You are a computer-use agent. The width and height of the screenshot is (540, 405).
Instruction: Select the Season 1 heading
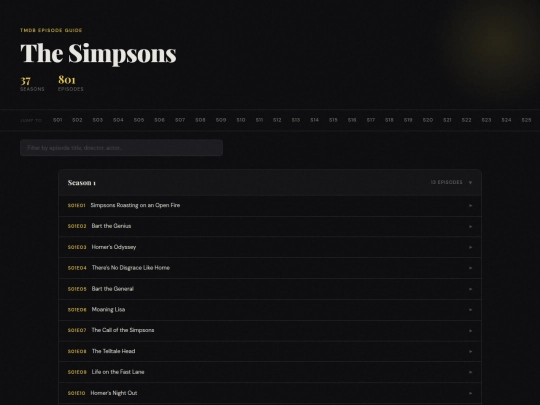[x=82, y=183]
